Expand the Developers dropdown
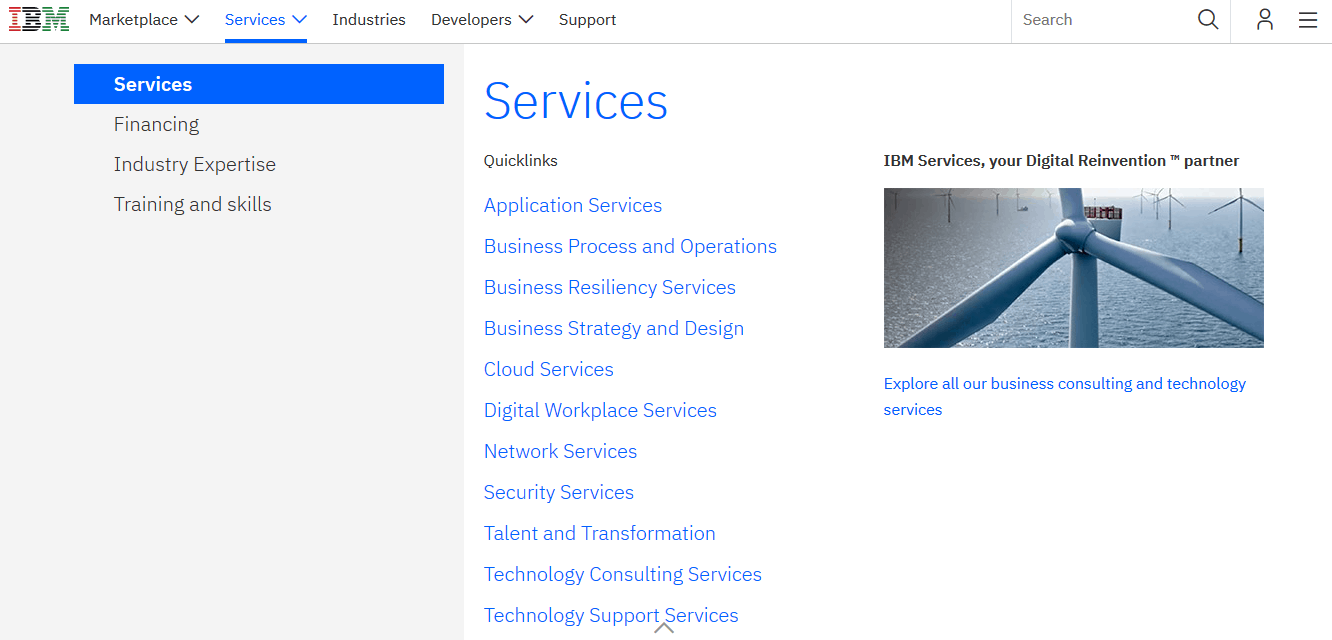Viewport: 1332px width, 640px height. click(482, 19)
